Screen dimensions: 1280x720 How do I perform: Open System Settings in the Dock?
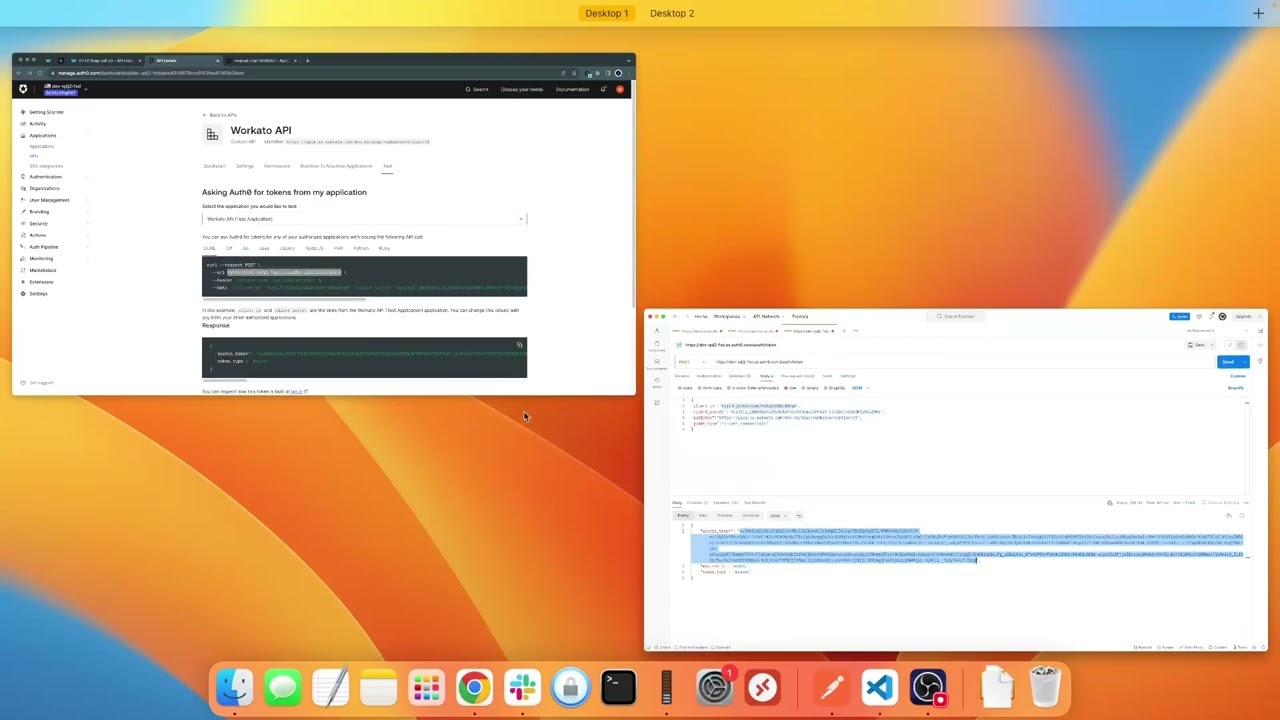click(715, 688)
